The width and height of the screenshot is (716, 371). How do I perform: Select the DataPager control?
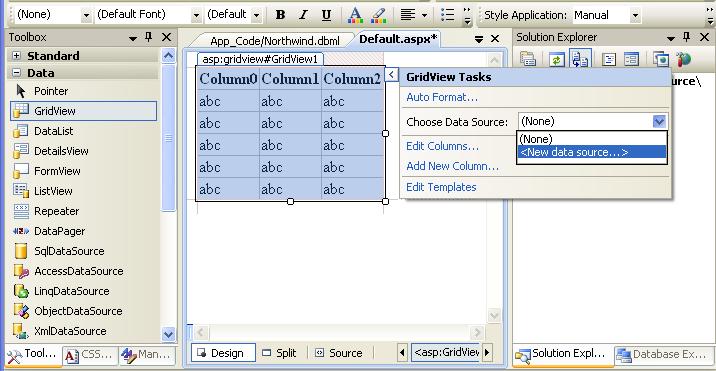coord(83,231)
